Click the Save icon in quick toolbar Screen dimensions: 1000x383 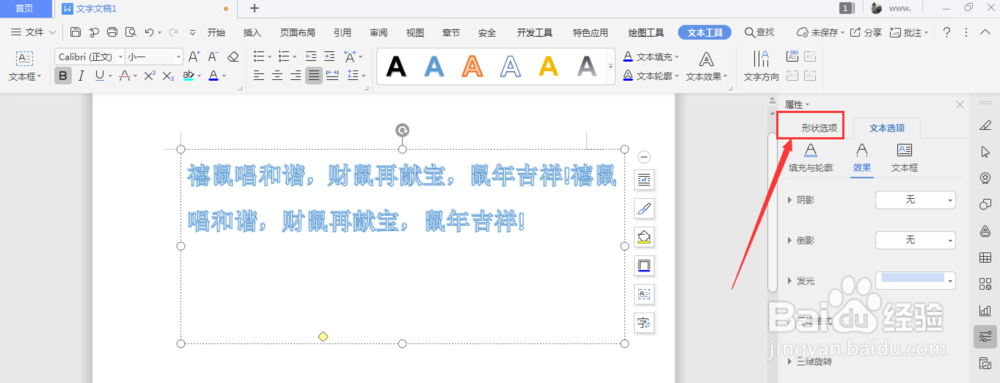[75, 32]
